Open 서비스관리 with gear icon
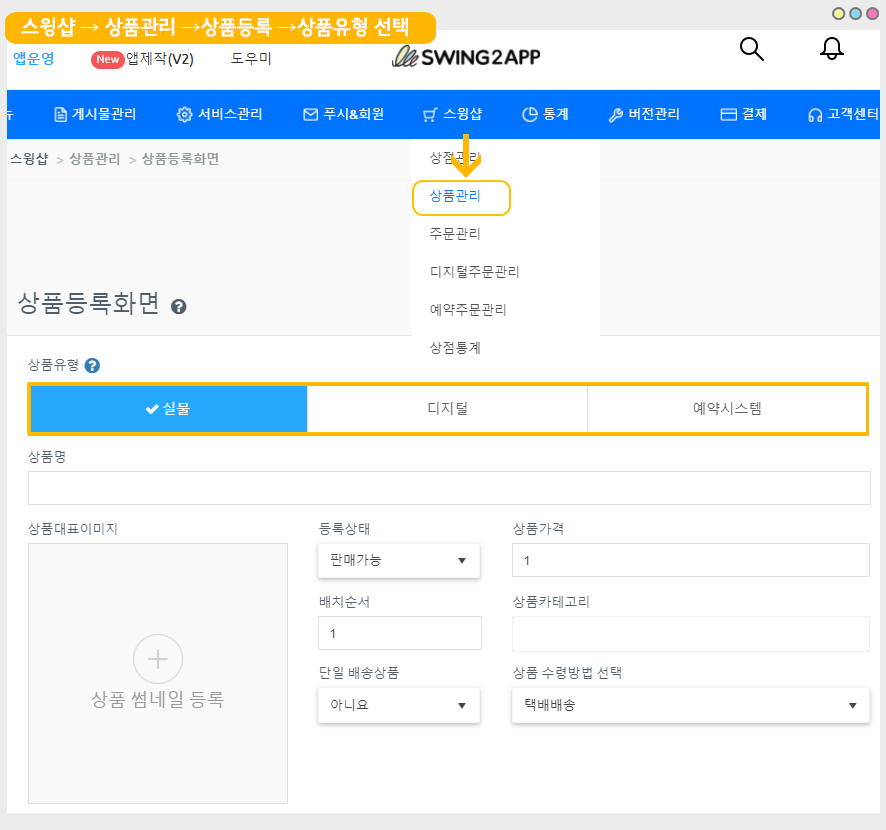The width and height of the screenshot is (886, 830). pyautogui.click(x=219, y=114)
